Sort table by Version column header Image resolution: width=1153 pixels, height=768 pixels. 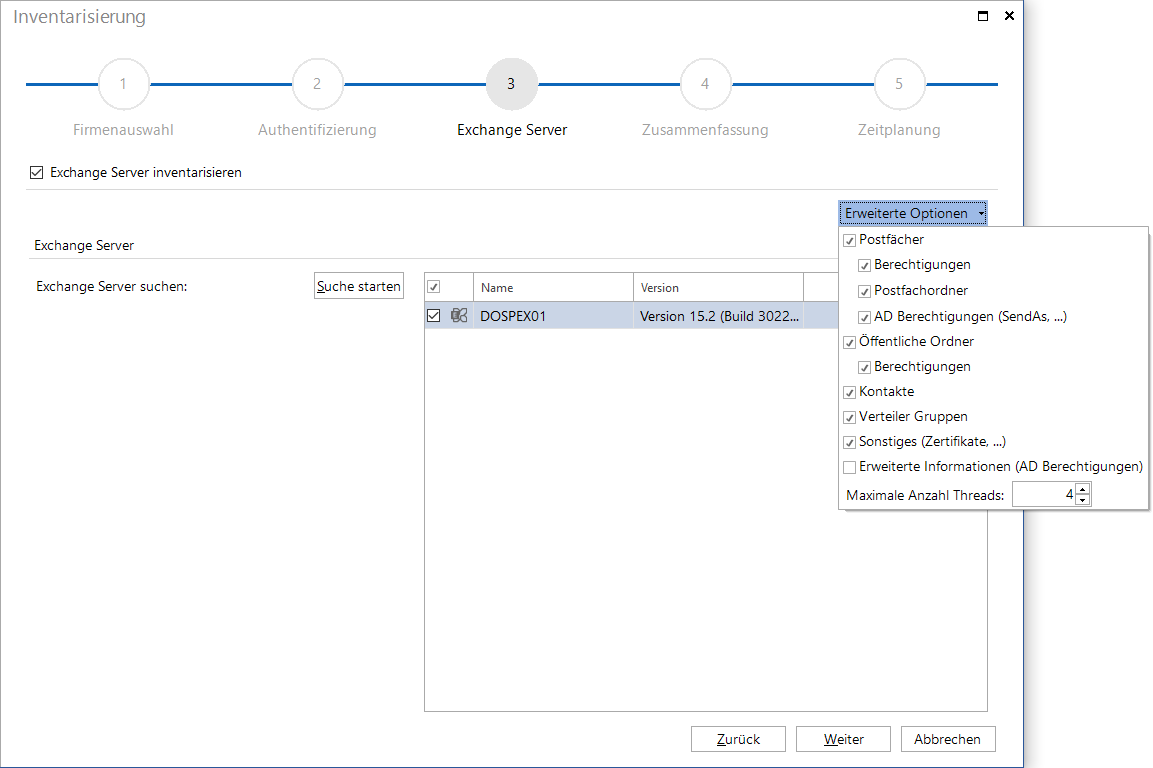[718, 288]
